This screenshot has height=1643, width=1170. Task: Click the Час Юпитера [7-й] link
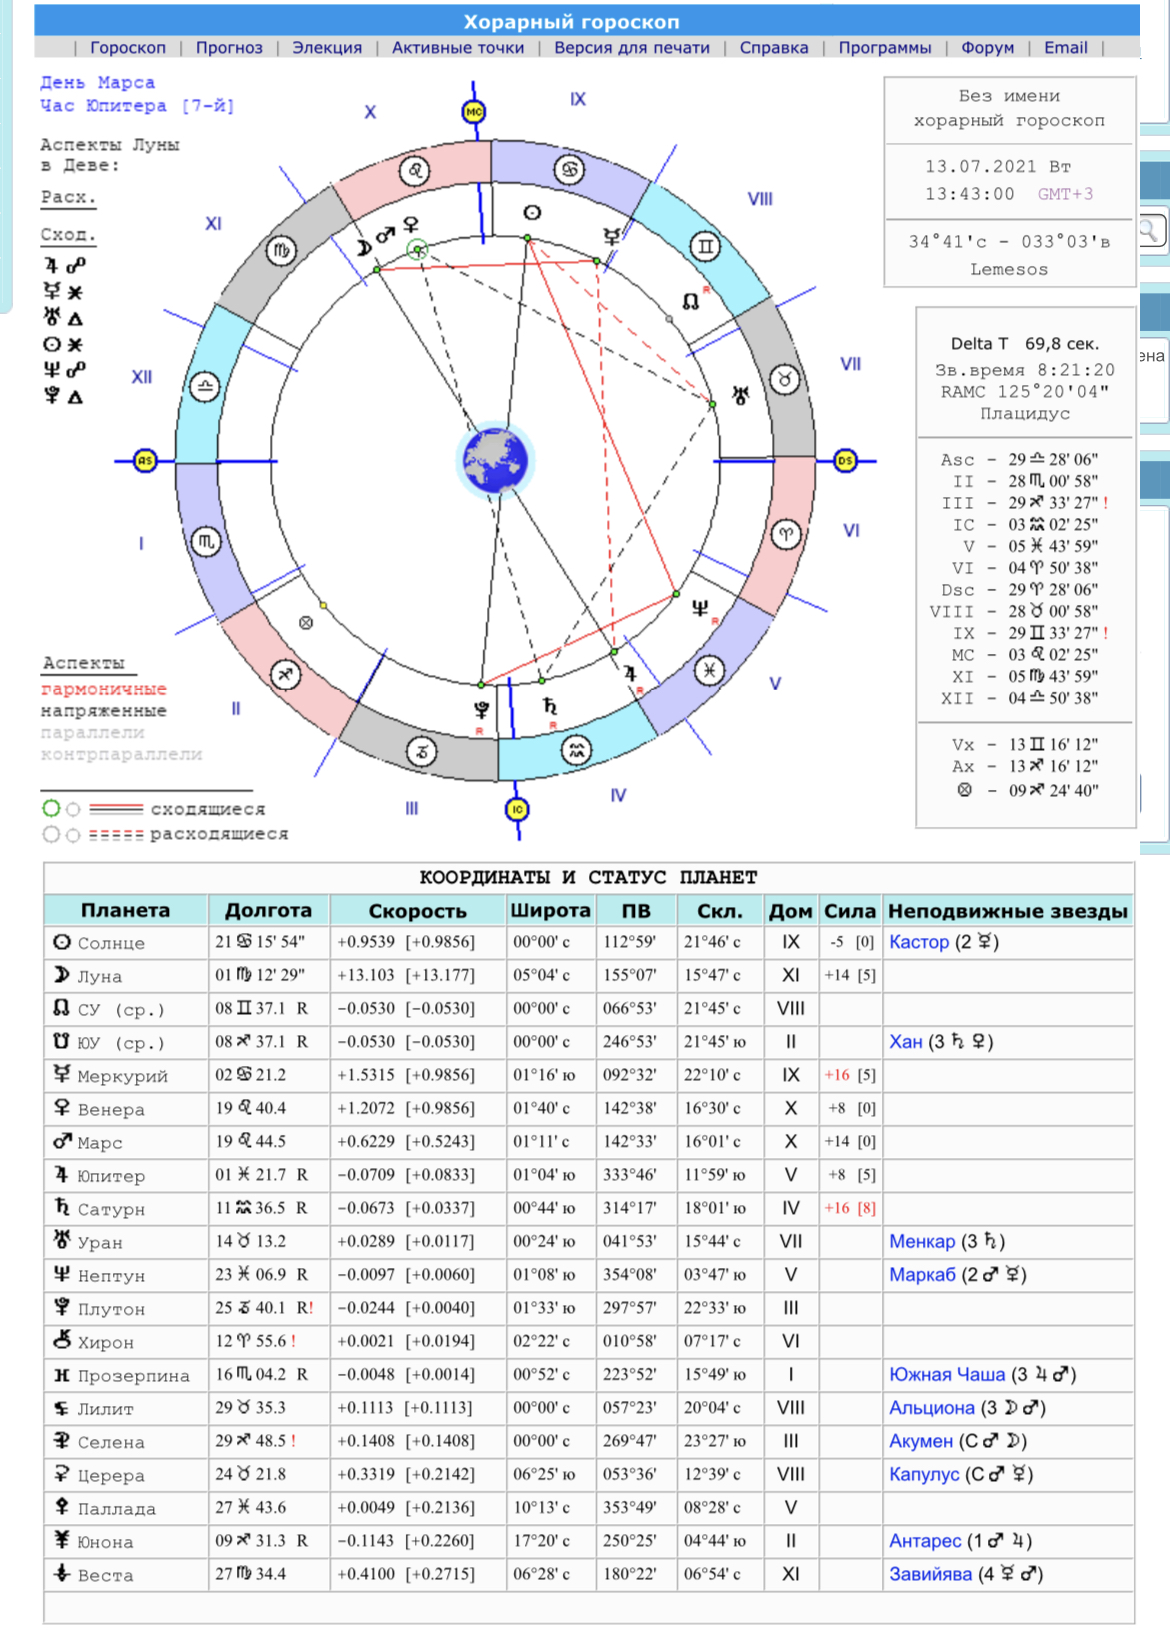tap(137, 105)
